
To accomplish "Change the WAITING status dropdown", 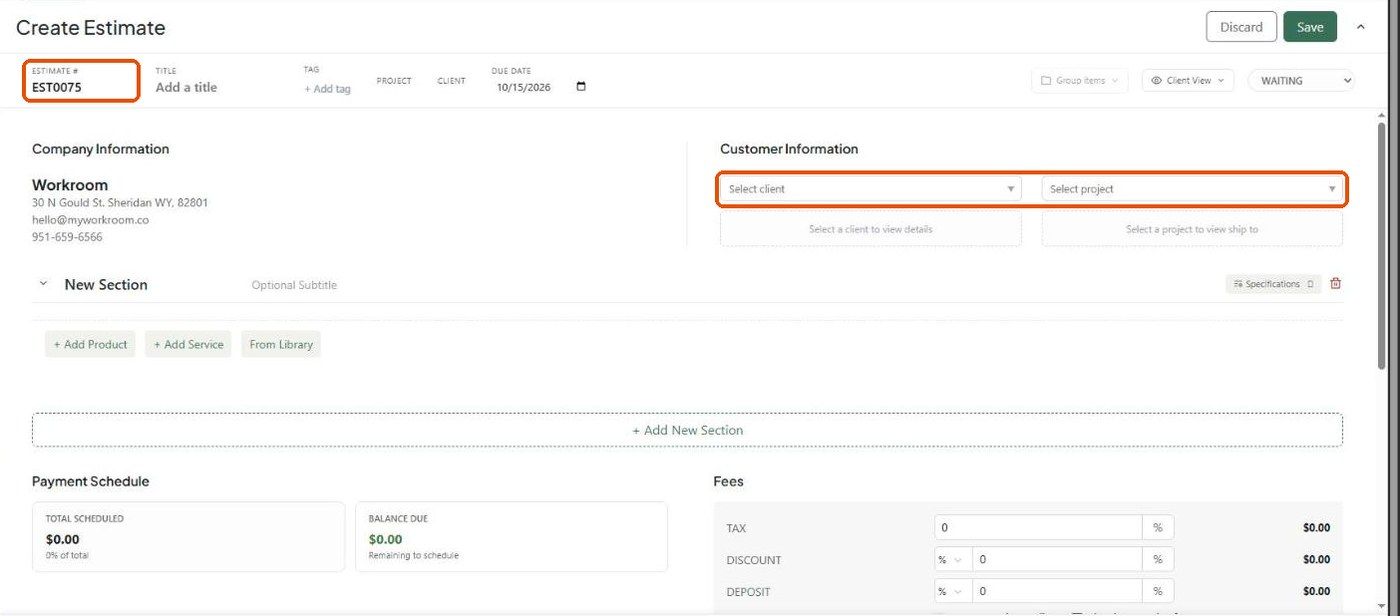I will (x=1301, y=81).
